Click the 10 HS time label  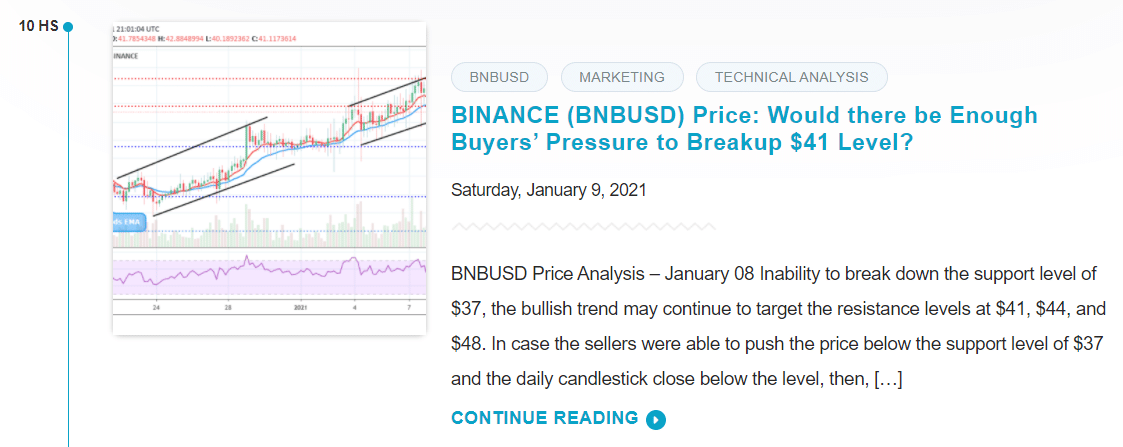(x=39, y=27)
